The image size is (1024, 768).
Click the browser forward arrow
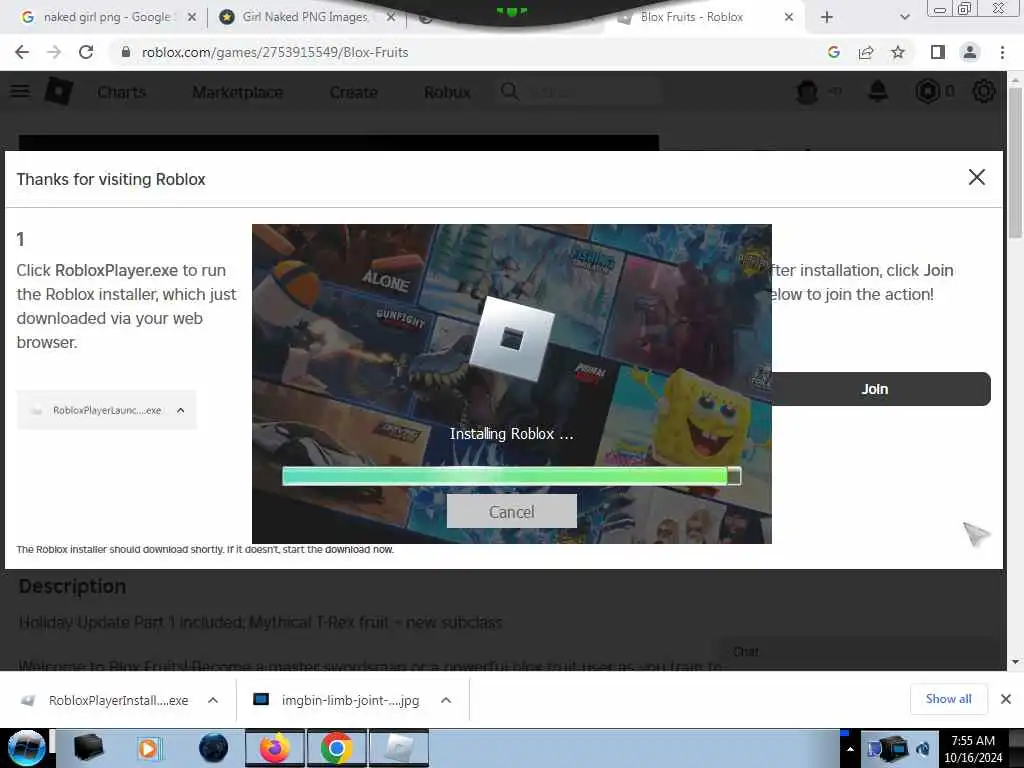tap(54, 52)
